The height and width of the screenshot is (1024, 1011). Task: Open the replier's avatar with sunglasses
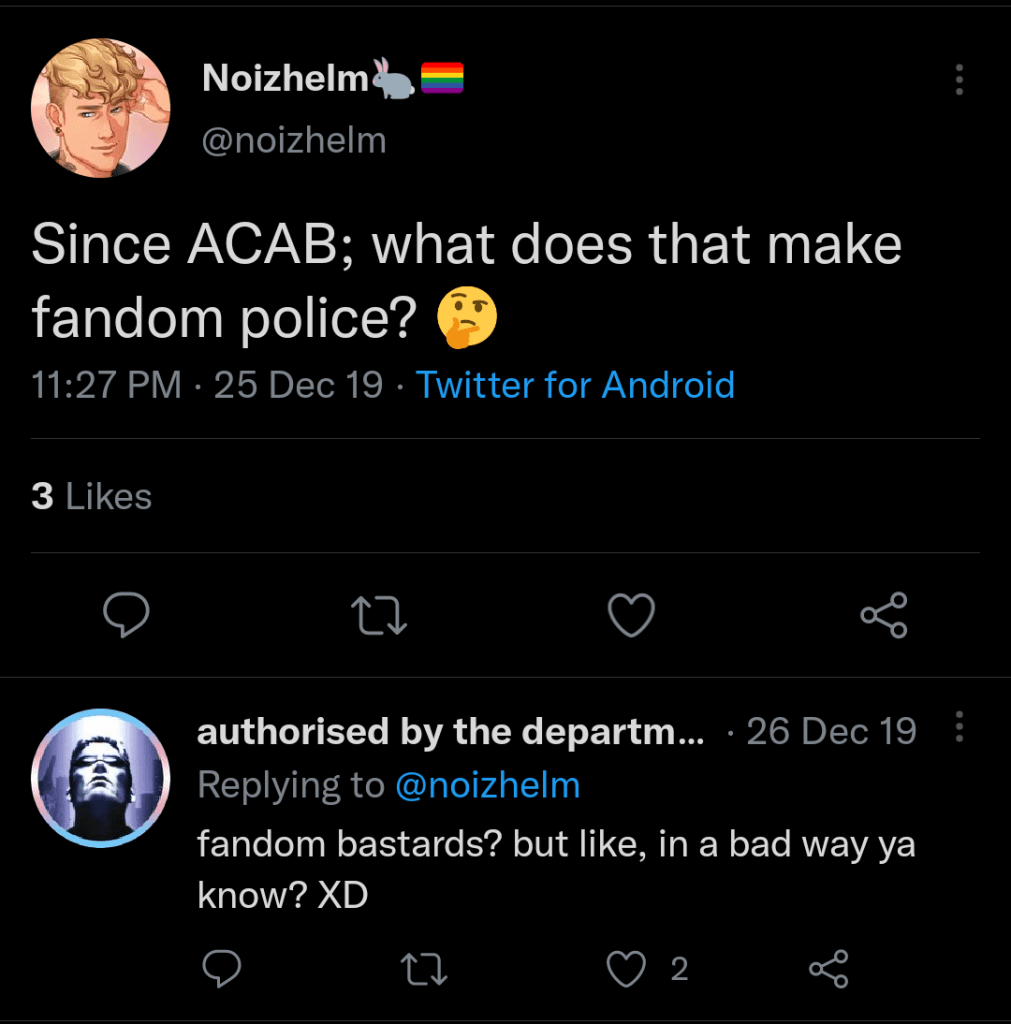(x=100, y=778)
